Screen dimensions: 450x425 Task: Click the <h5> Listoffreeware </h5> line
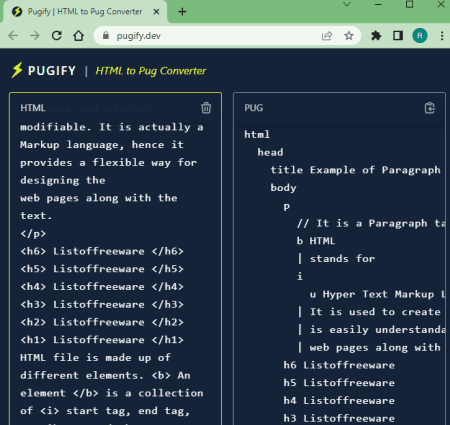pyautogui.click(x=102, y=269)
